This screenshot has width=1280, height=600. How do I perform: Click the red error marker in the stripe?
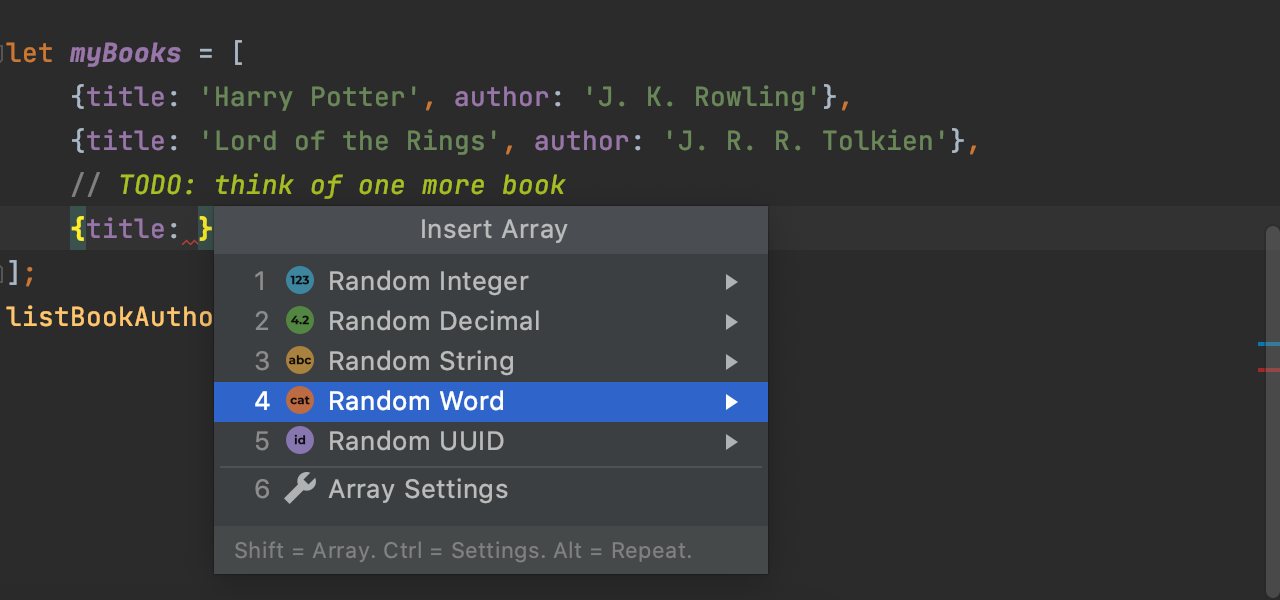click(x=1269, y=370)
